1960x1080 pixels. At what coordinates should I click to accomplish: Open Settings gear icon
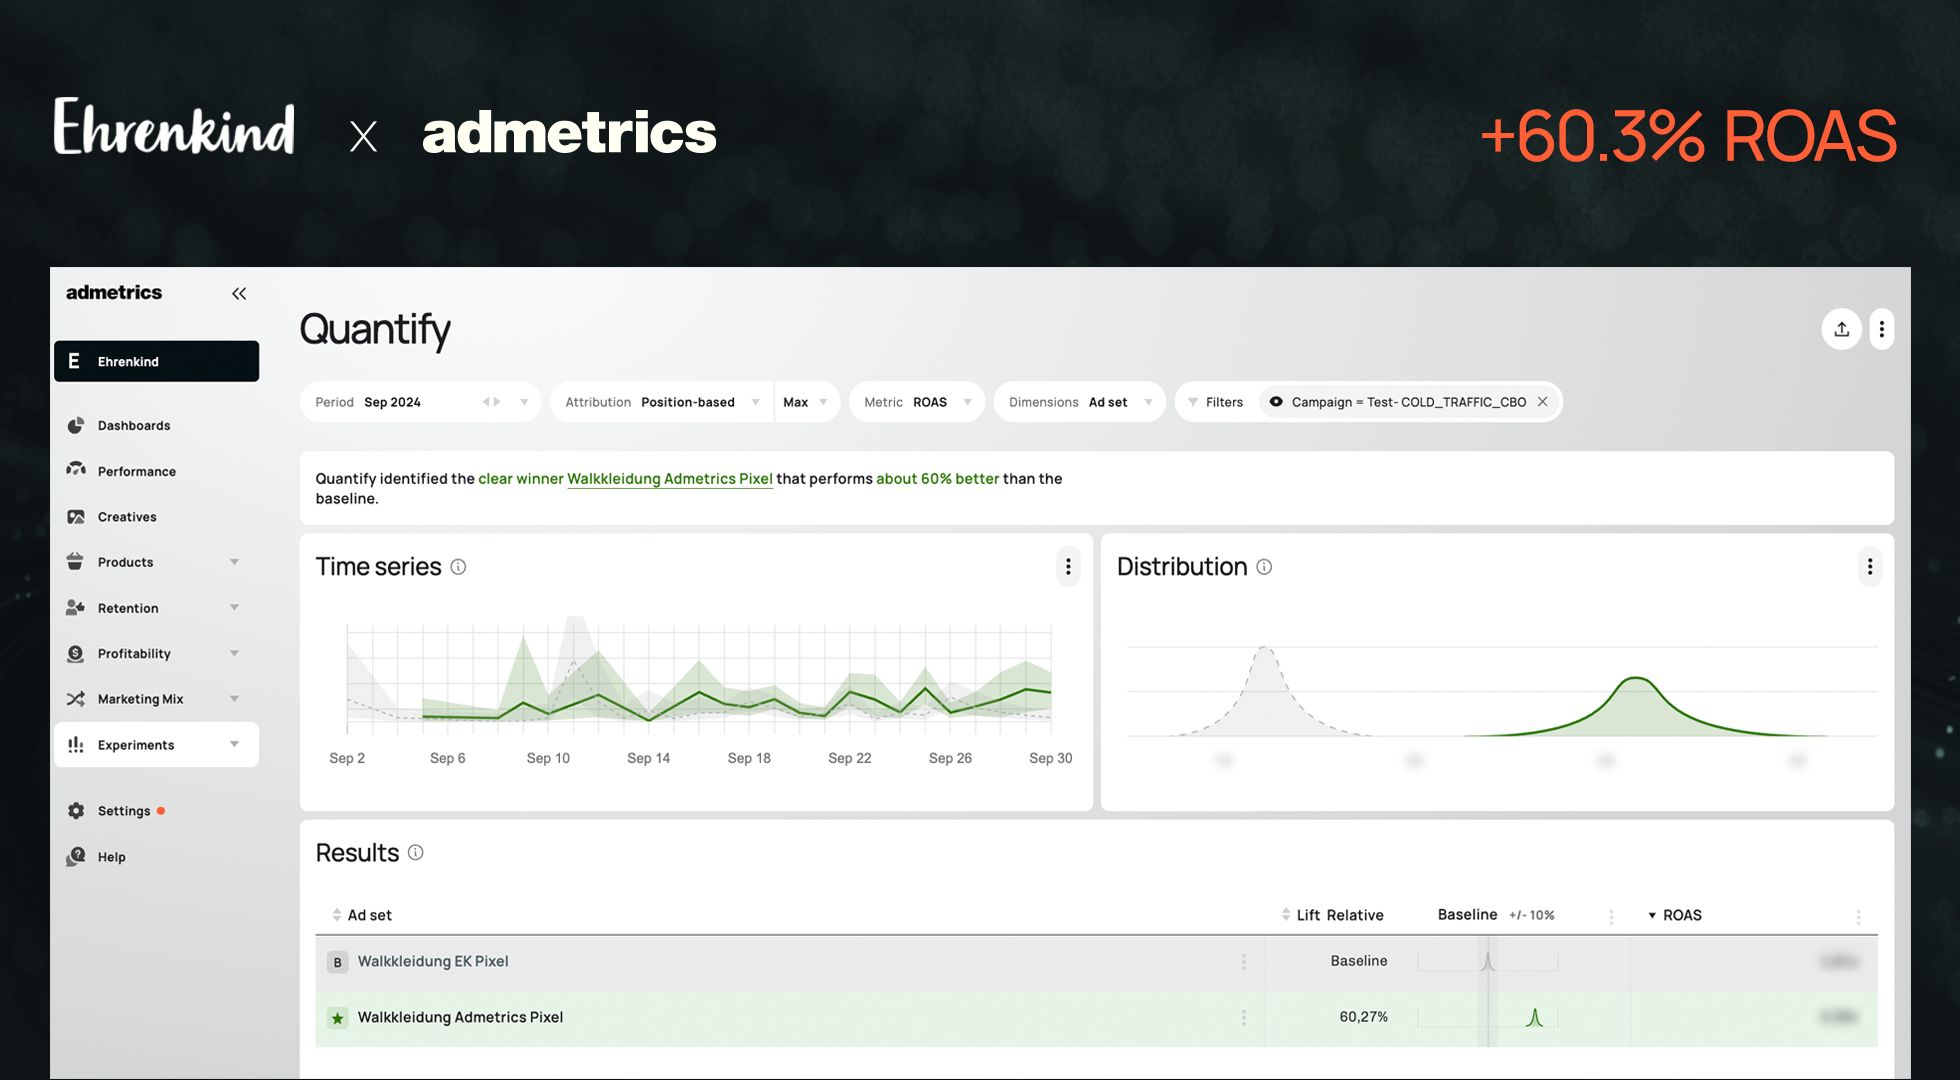76,810
